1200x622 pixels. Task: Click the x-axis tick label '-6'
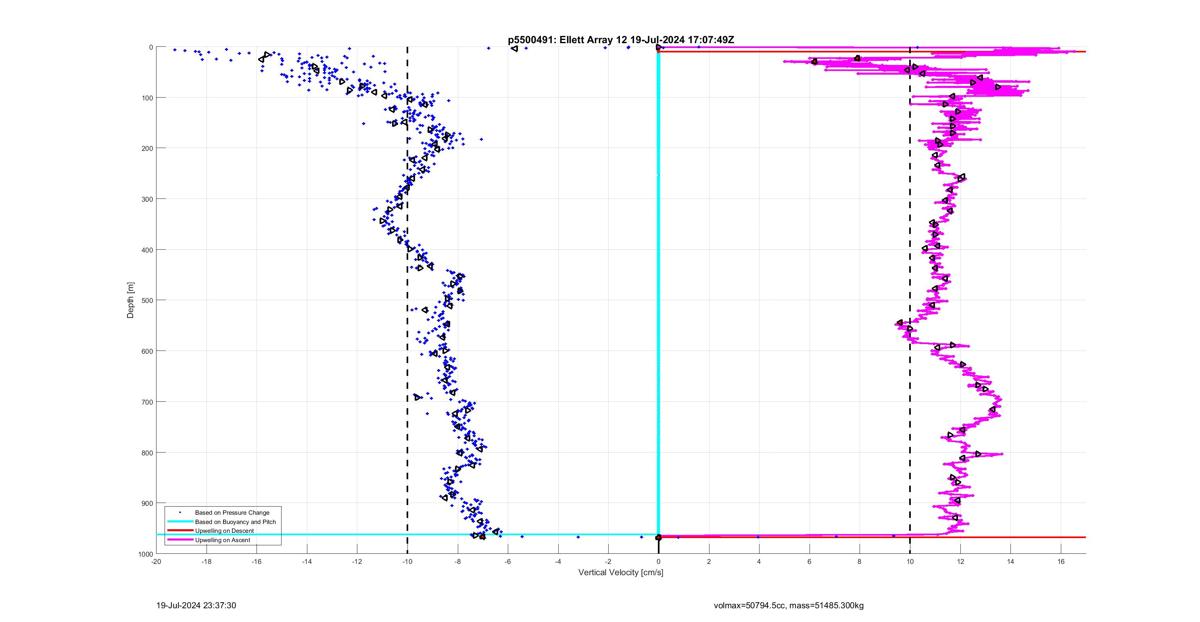tap(508, 562)
